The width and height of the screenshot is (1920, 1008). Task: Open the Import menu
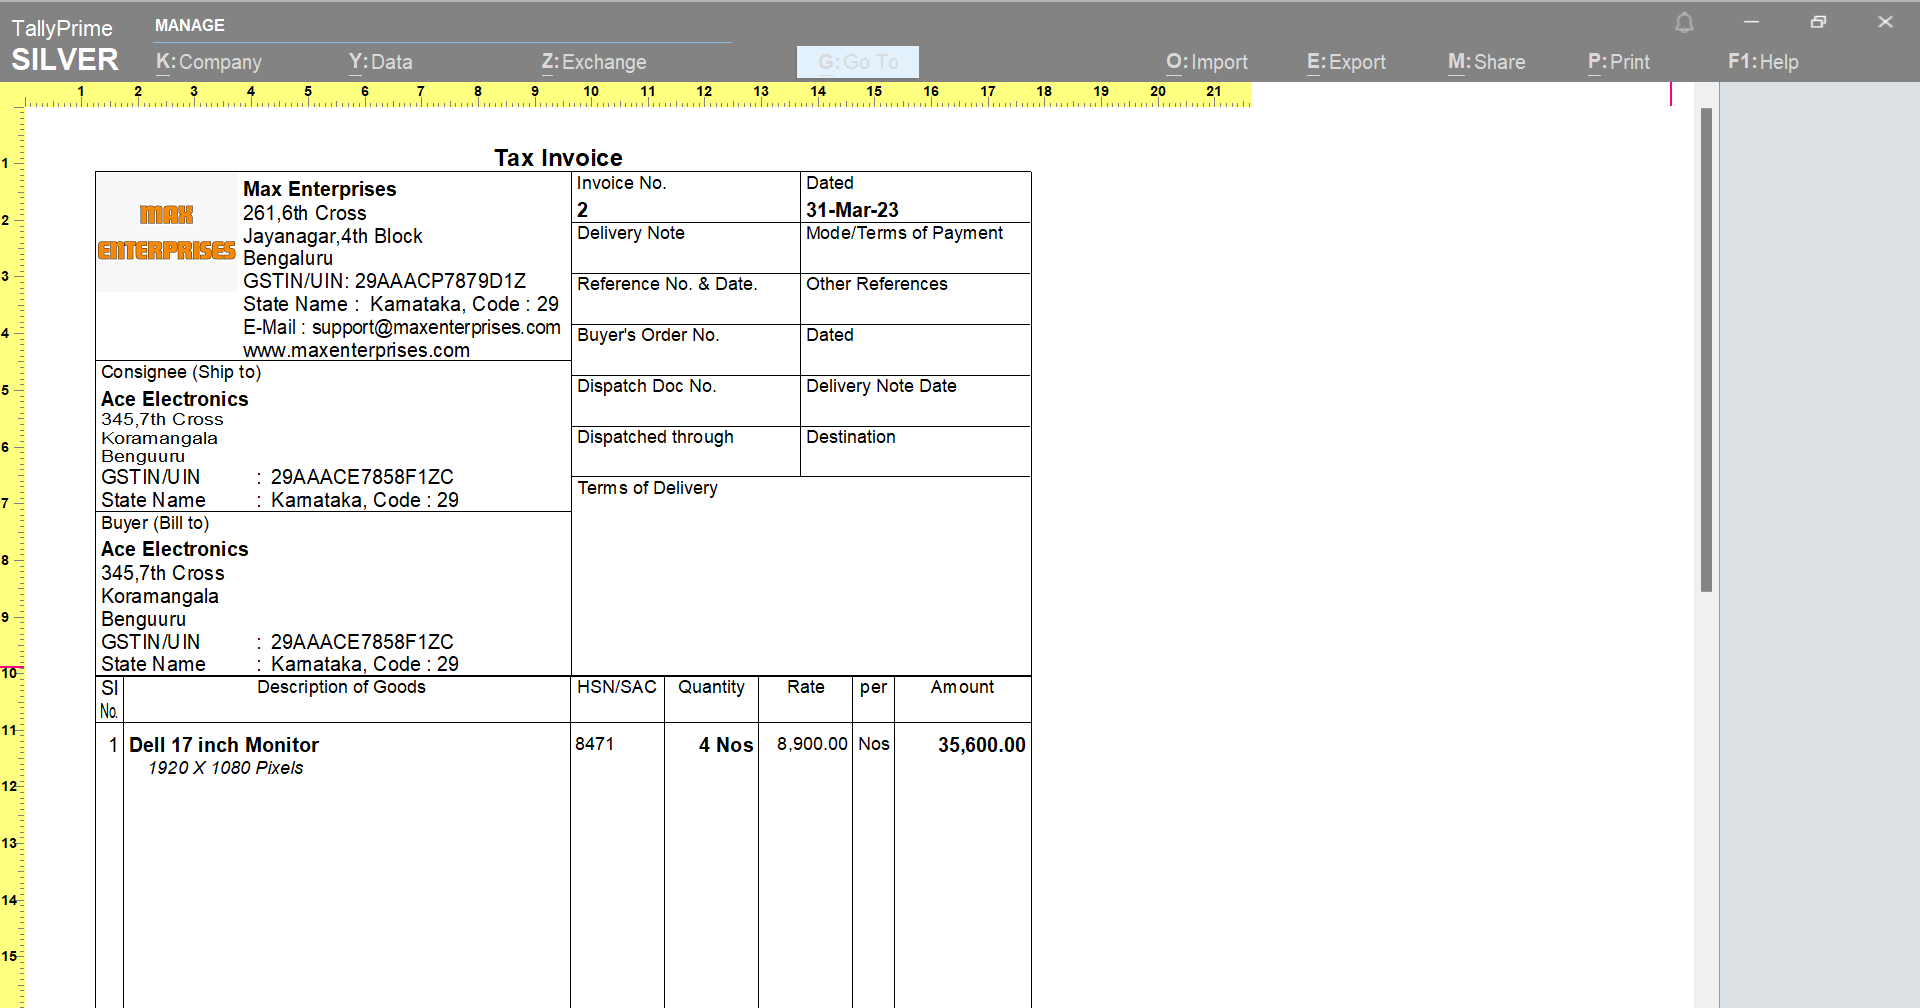tap(1206, 61)
